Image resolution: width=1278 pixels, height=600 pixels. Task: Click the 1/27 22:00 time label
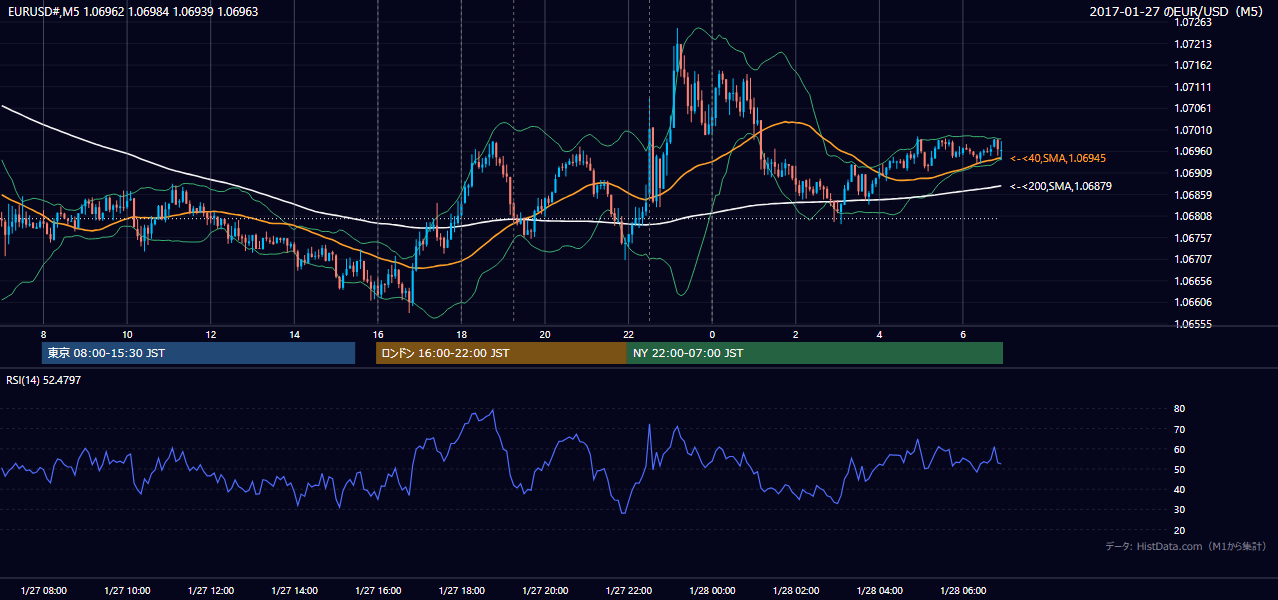[x=628, y=591]
